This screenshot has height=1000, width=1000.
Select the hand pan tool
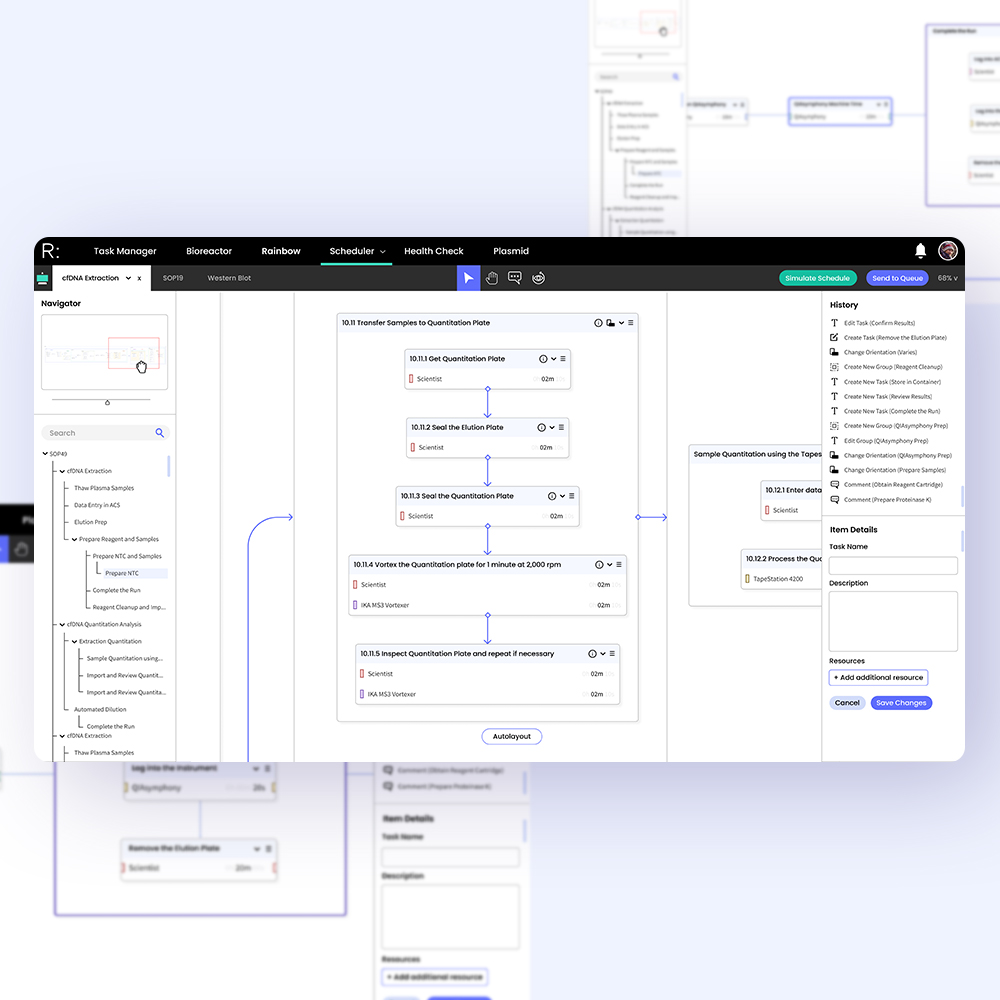click(491, 277)
